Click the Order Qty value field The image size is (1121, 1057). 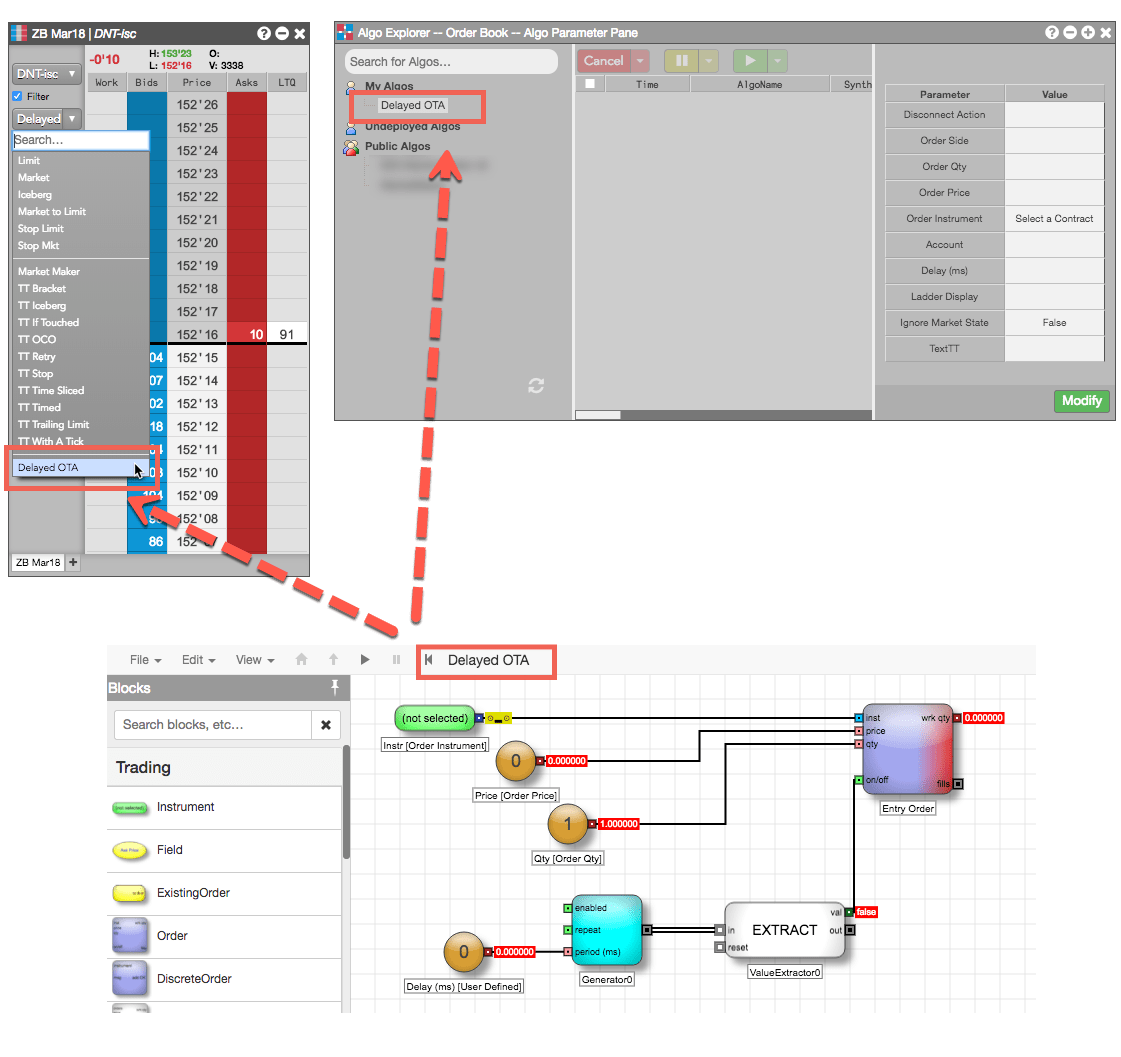1054,167
